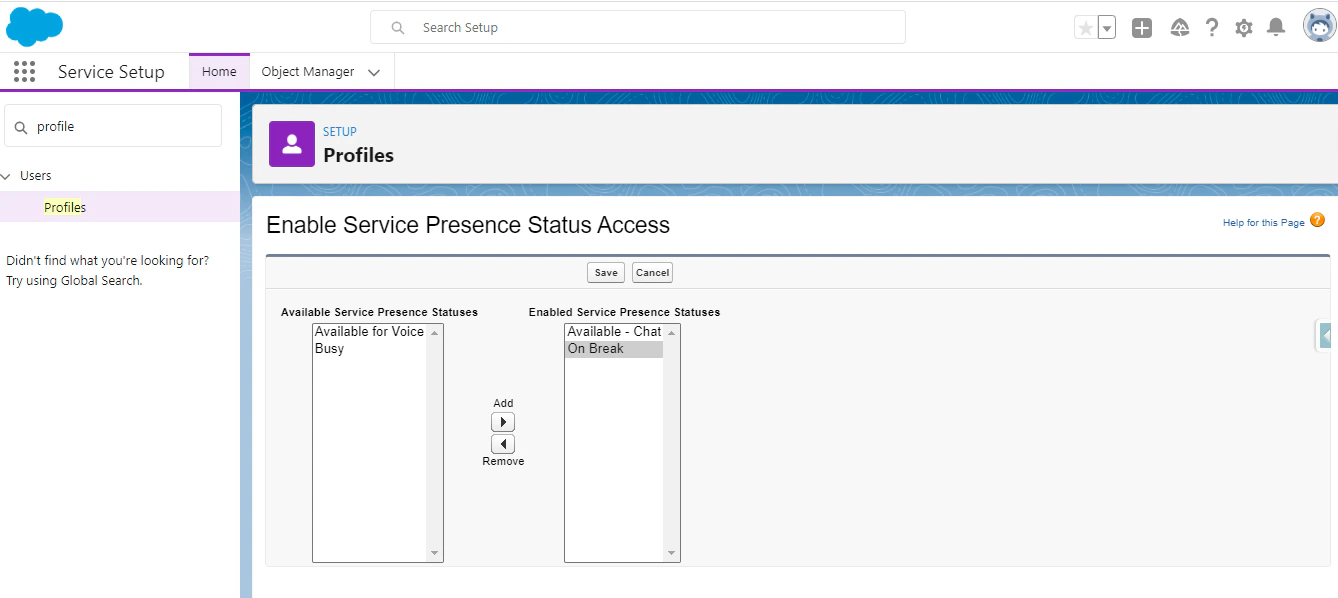Click the Salesforce cloud logo
The height and width of the screenshot is (598, 1338).
pos(34,26)
